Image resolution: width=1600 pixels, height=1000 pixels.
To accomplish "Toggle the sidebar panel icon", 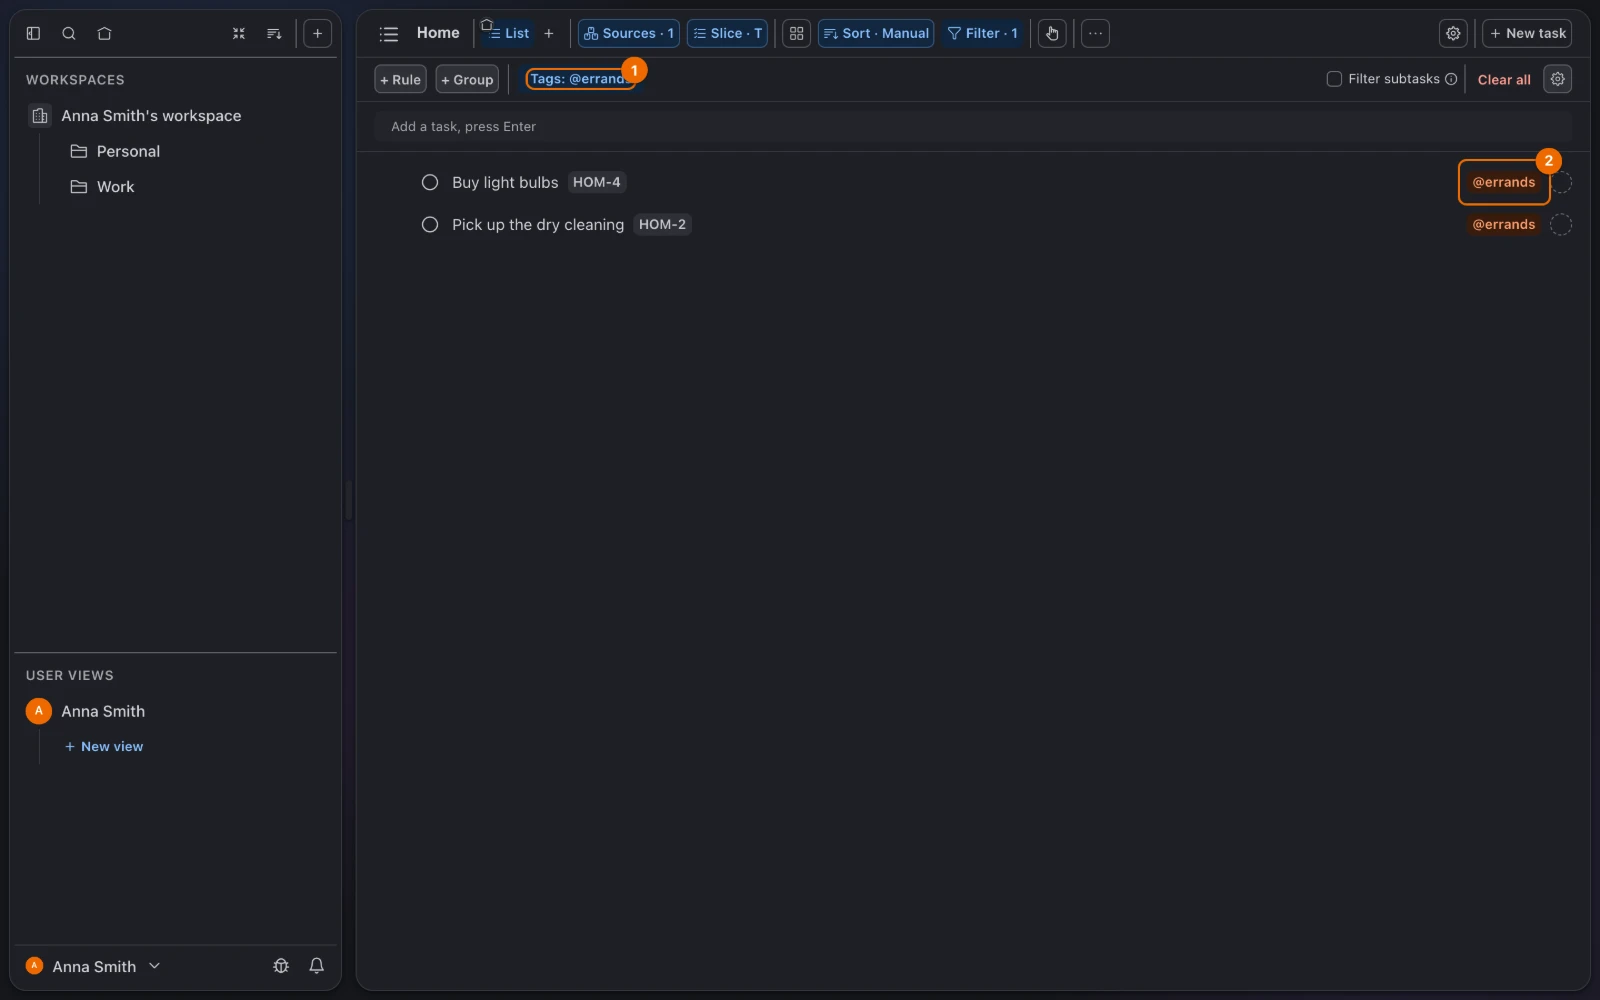I will tap(33, 33).
